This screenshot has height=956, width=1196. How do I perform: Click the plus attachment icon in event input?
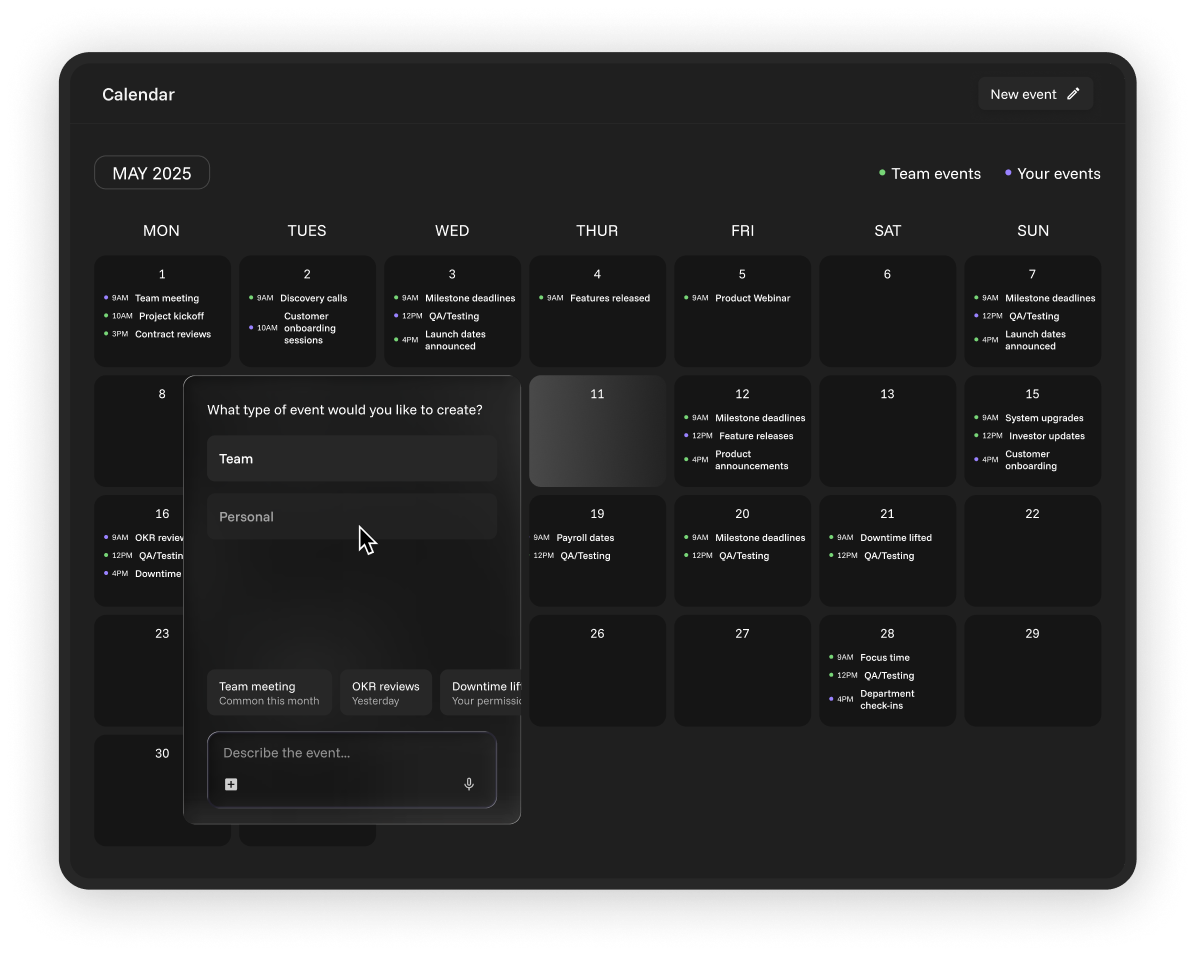231,784
